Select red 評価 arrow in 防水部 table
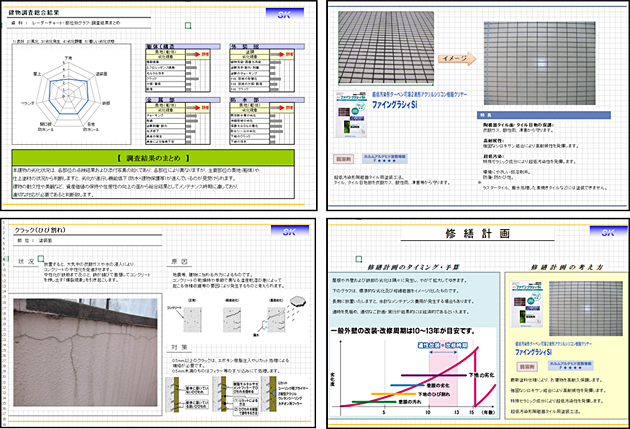630x429 pixels. 284,108
